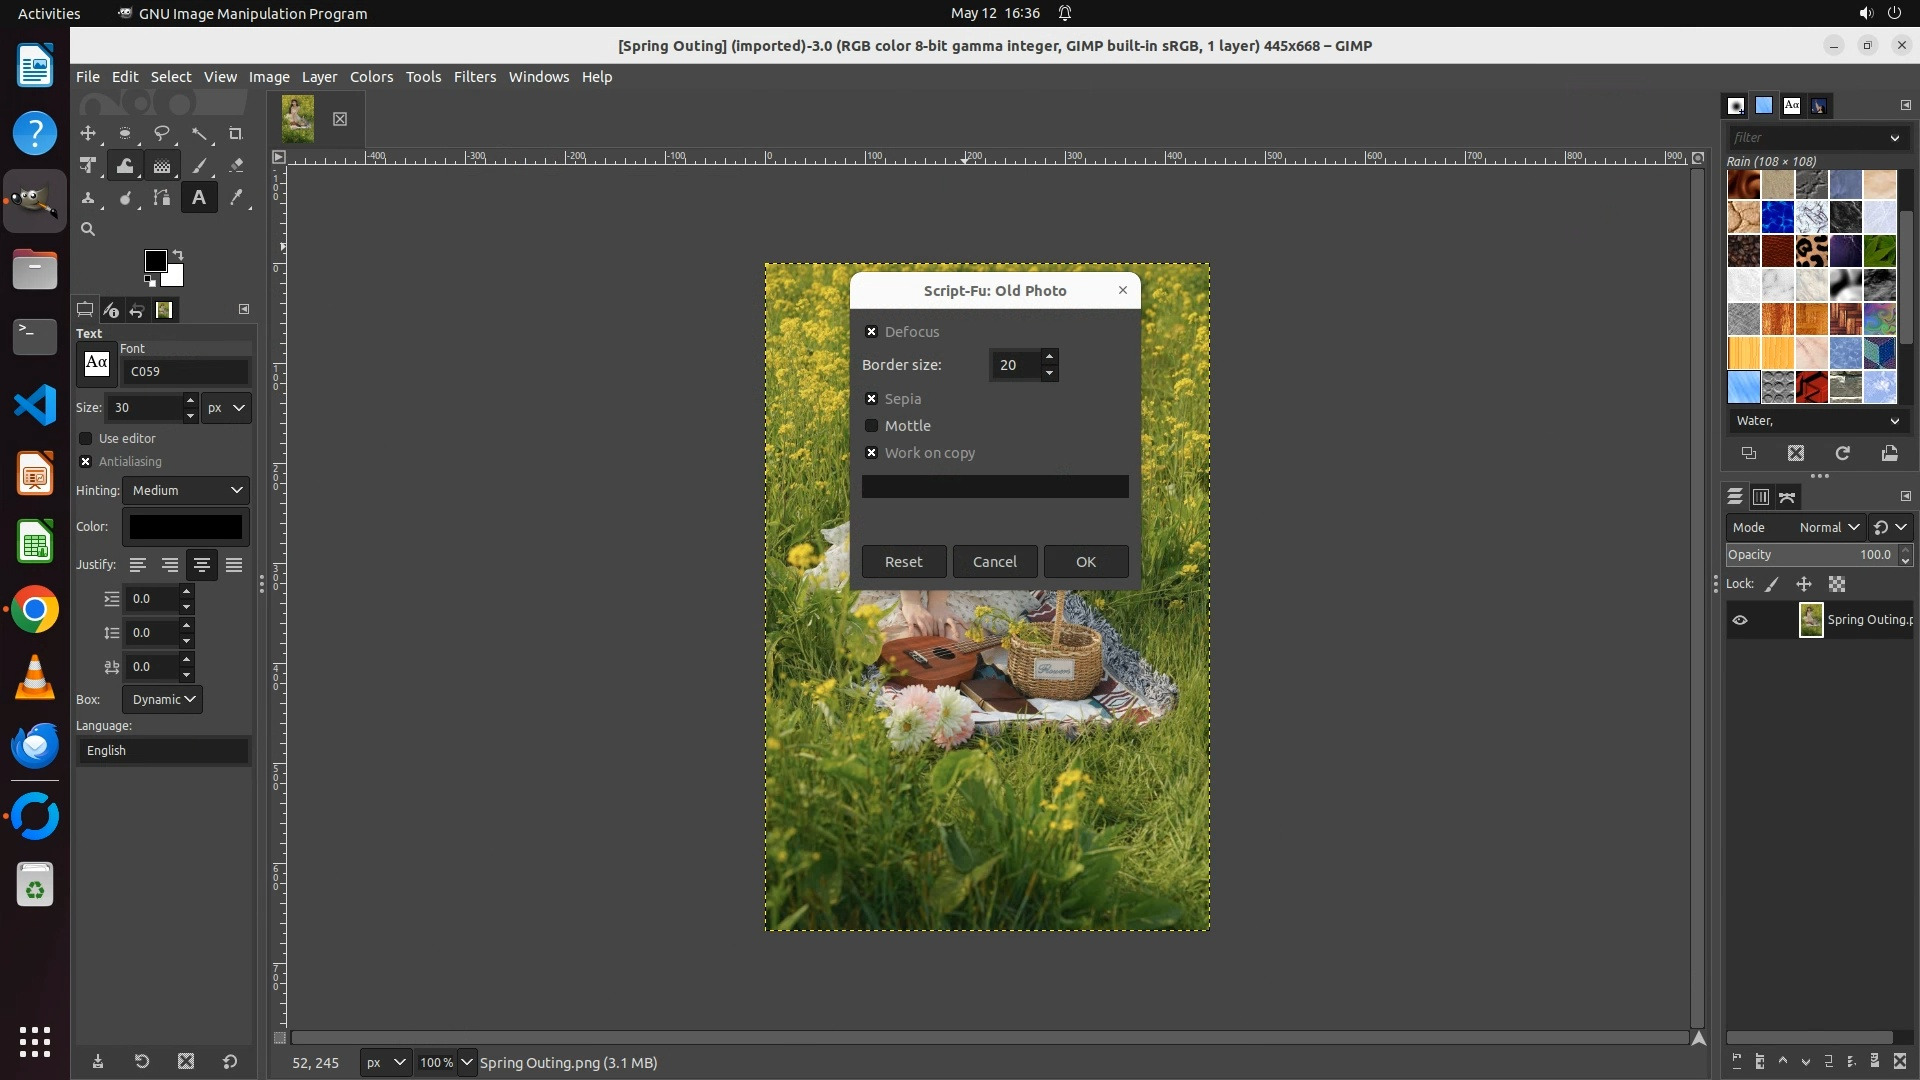Click the text Color swatch
The height and width of the screenshot is (1080, 1920).
[186, 527]
